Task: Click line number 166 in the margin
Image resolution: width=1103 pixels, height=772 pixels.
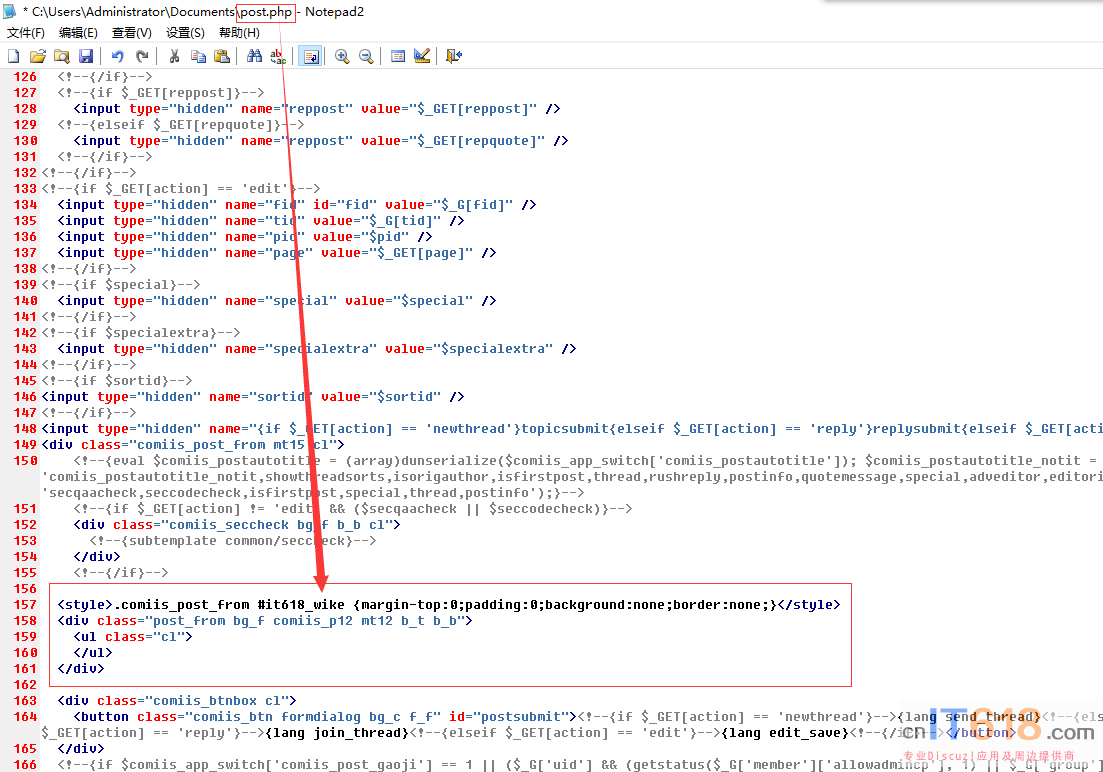Action: [25, 764]
